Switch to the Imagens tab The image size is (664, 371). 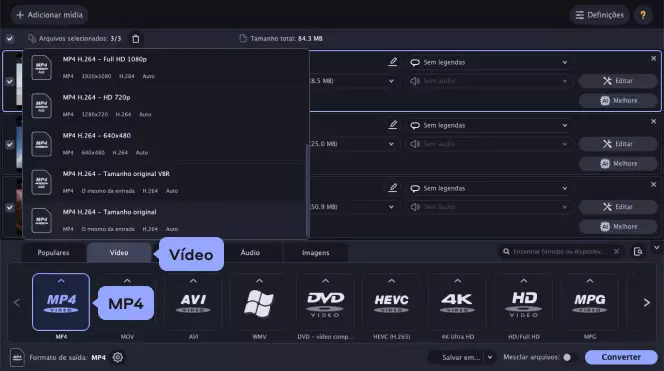tap(315, 252)
